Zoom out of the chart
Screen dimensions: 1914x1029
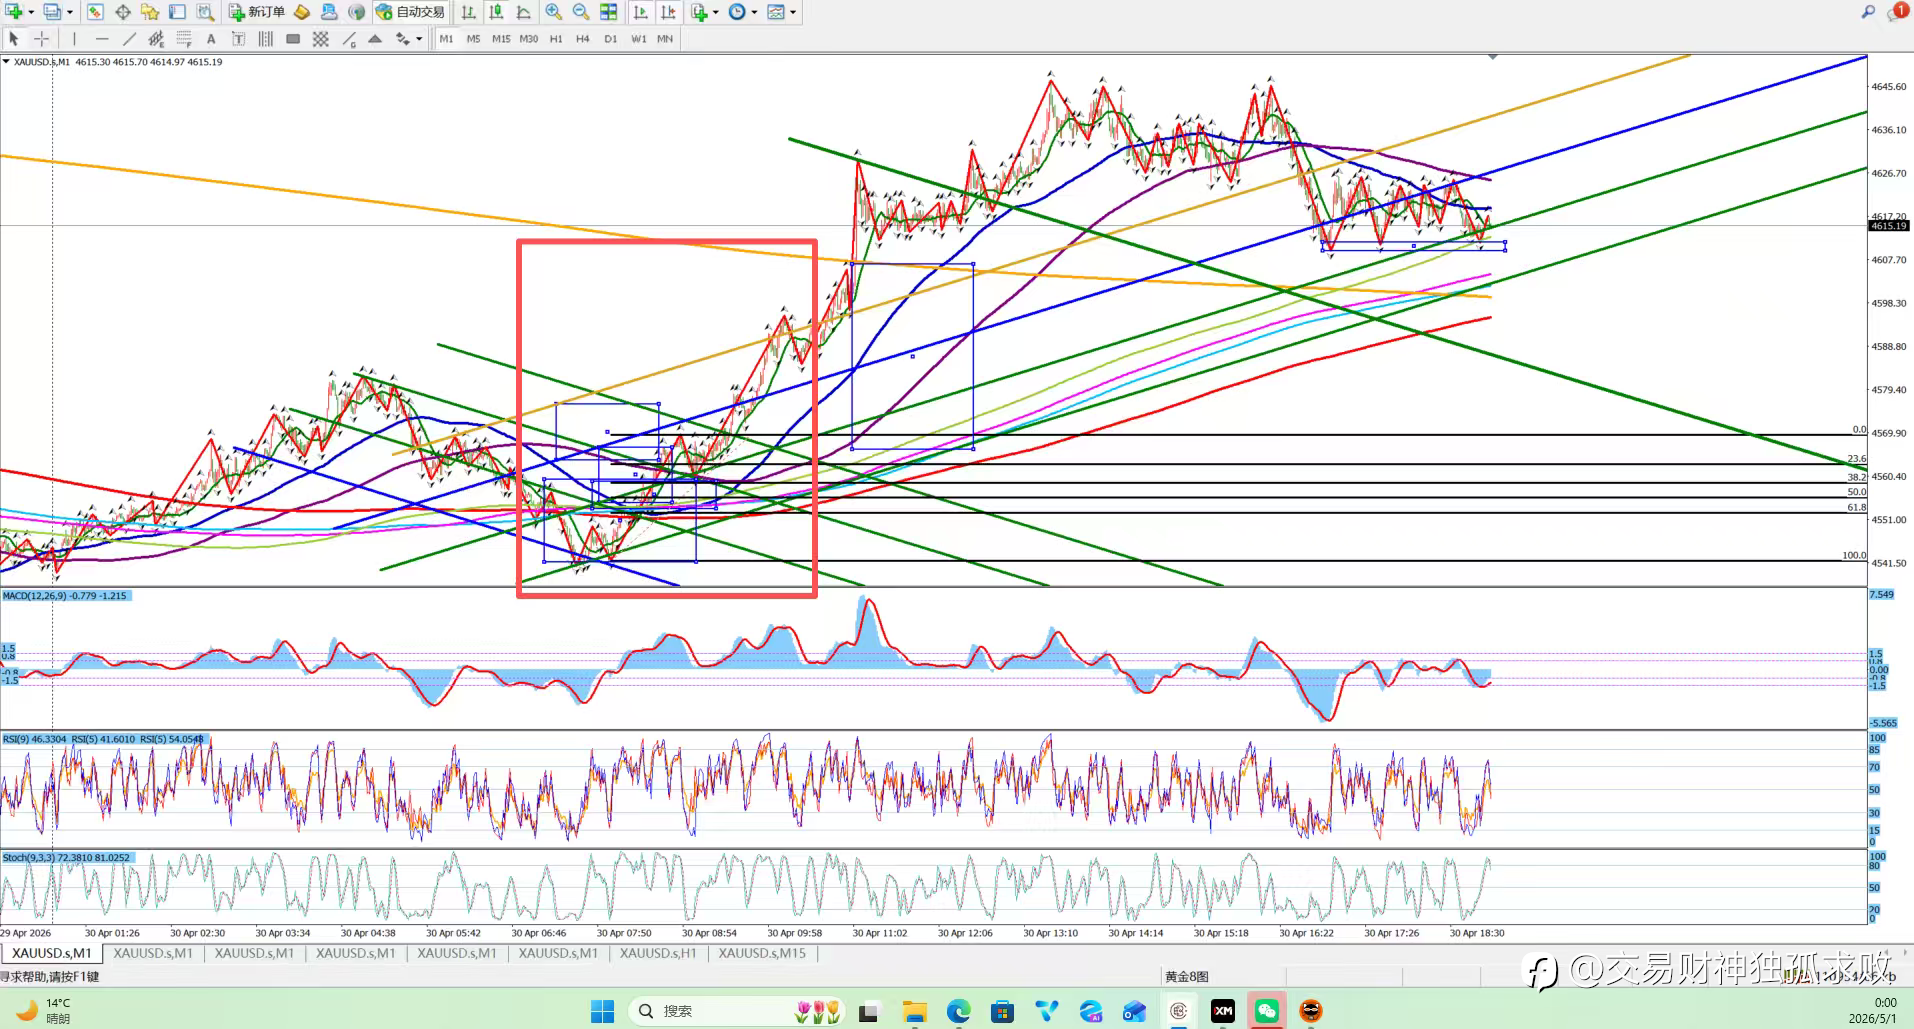581,12
